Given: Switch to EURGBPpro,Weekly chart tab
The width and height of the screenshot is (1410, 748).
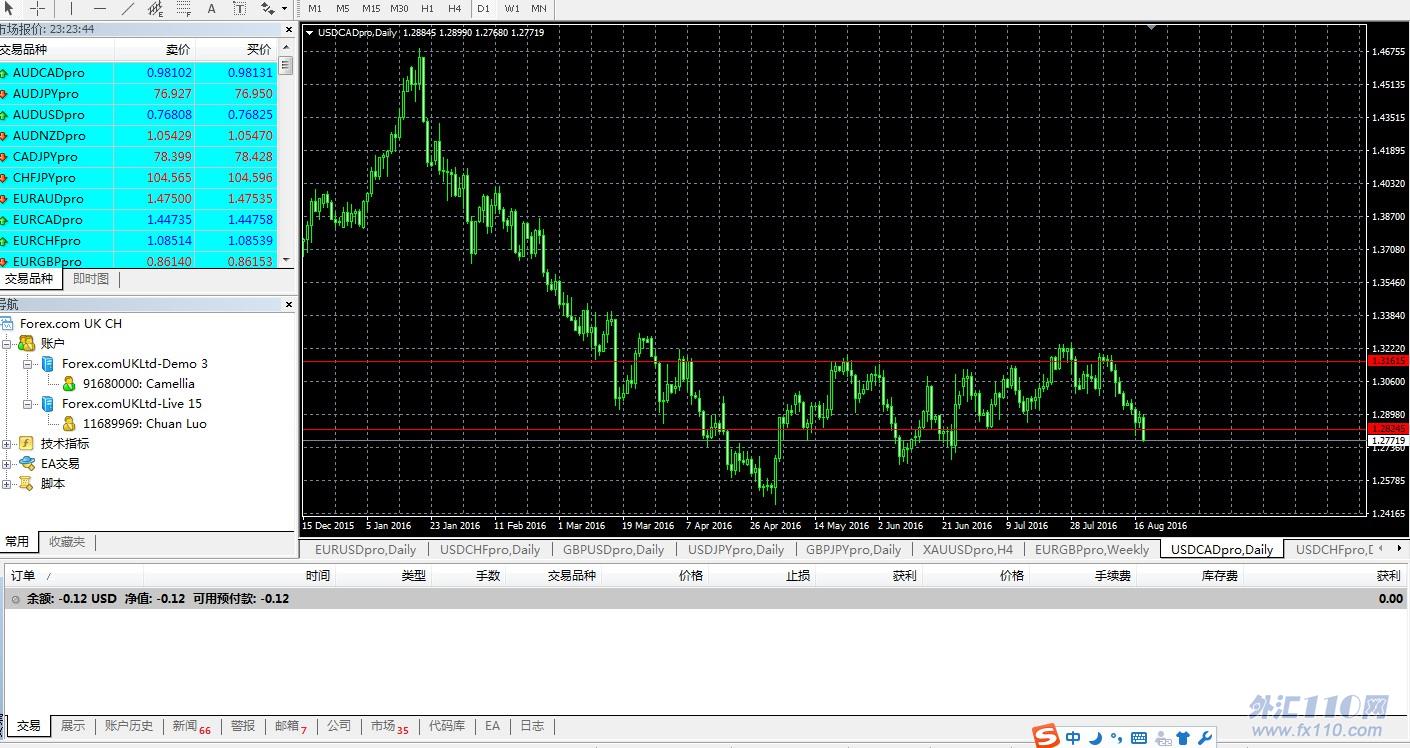Looking at the screenshot, I should (x=1092, y=549).
